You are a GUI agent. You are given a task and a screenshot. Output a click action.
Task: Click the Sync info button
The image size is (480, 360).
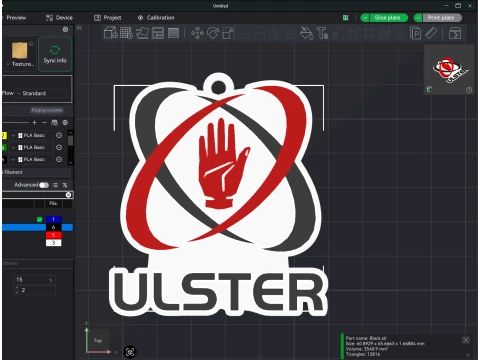click(55, 54)
